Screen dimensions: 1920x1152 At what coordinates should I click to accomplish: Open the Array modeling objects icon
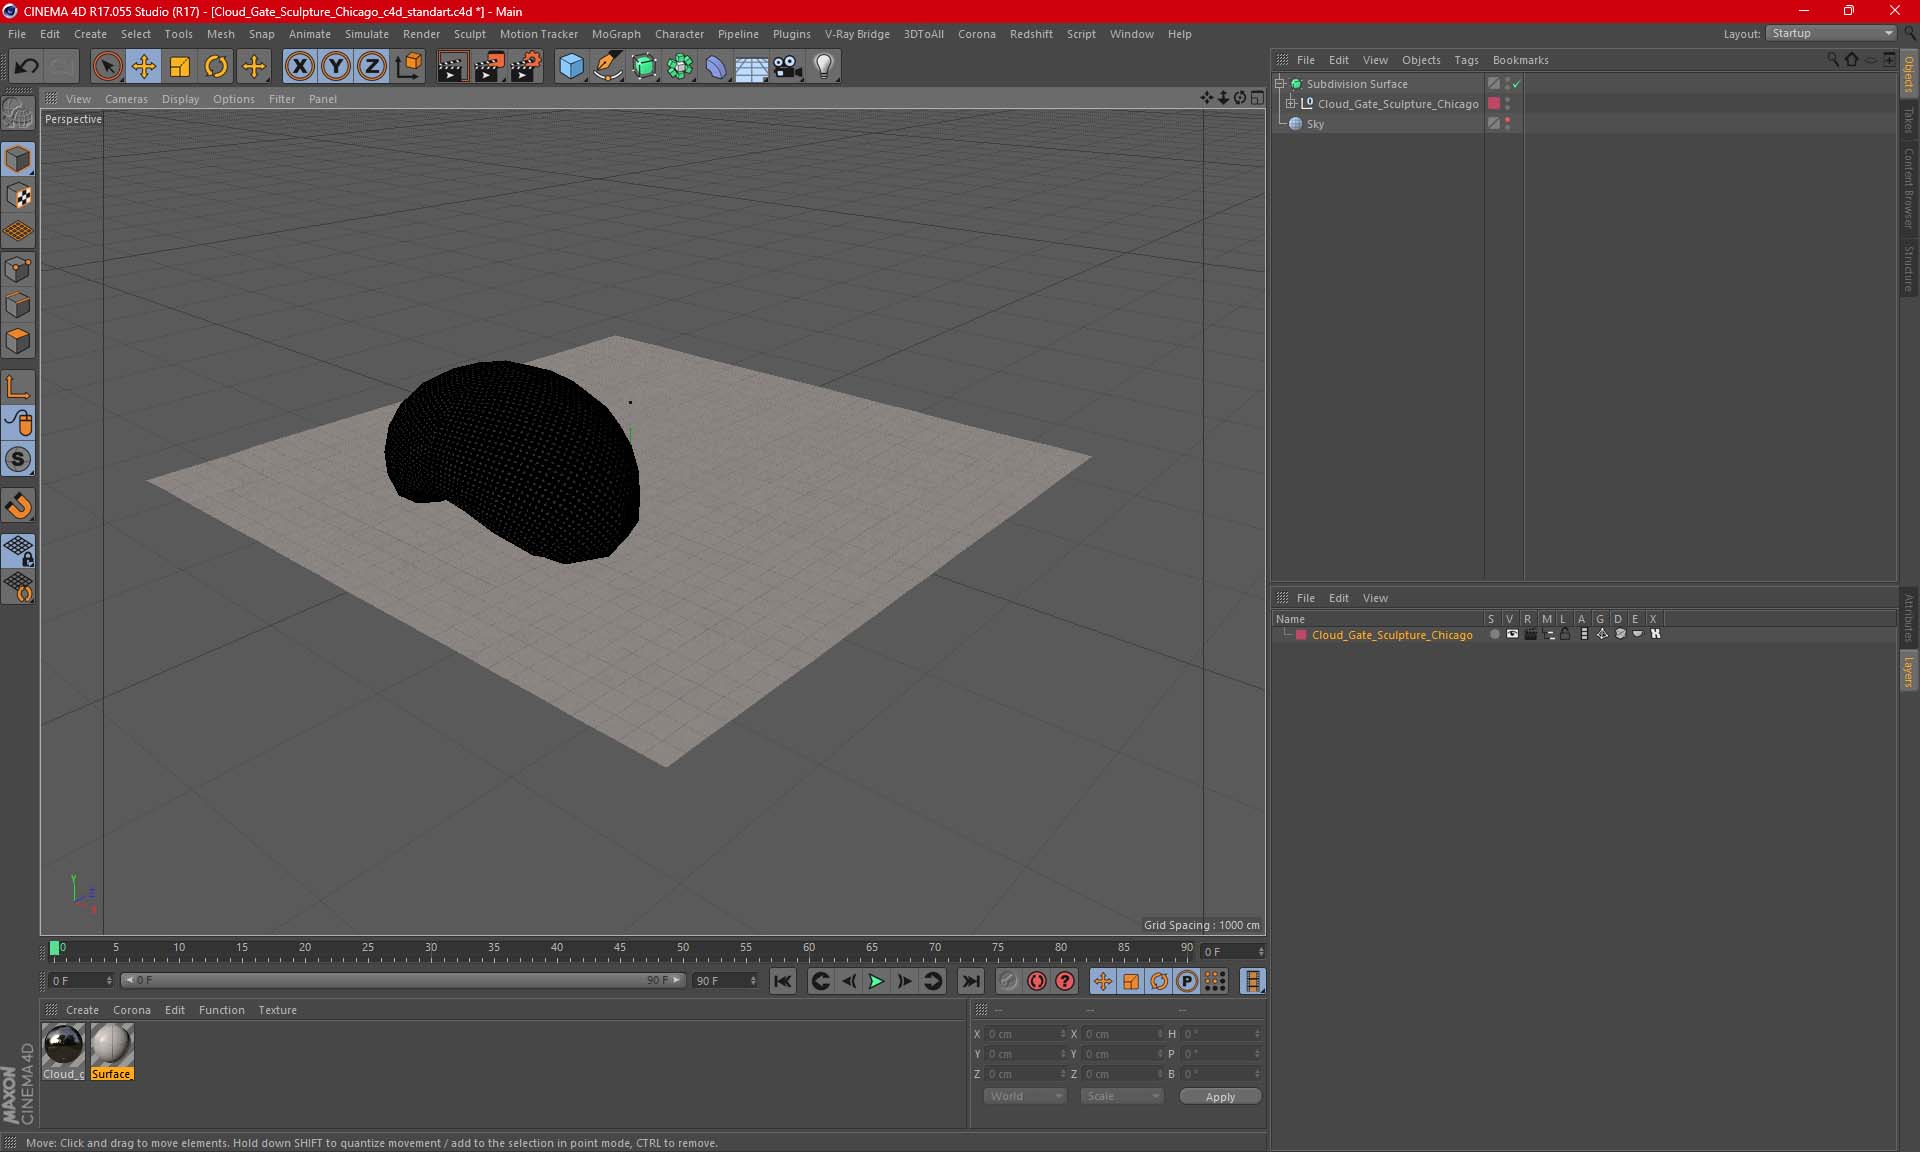coord(680,67)
